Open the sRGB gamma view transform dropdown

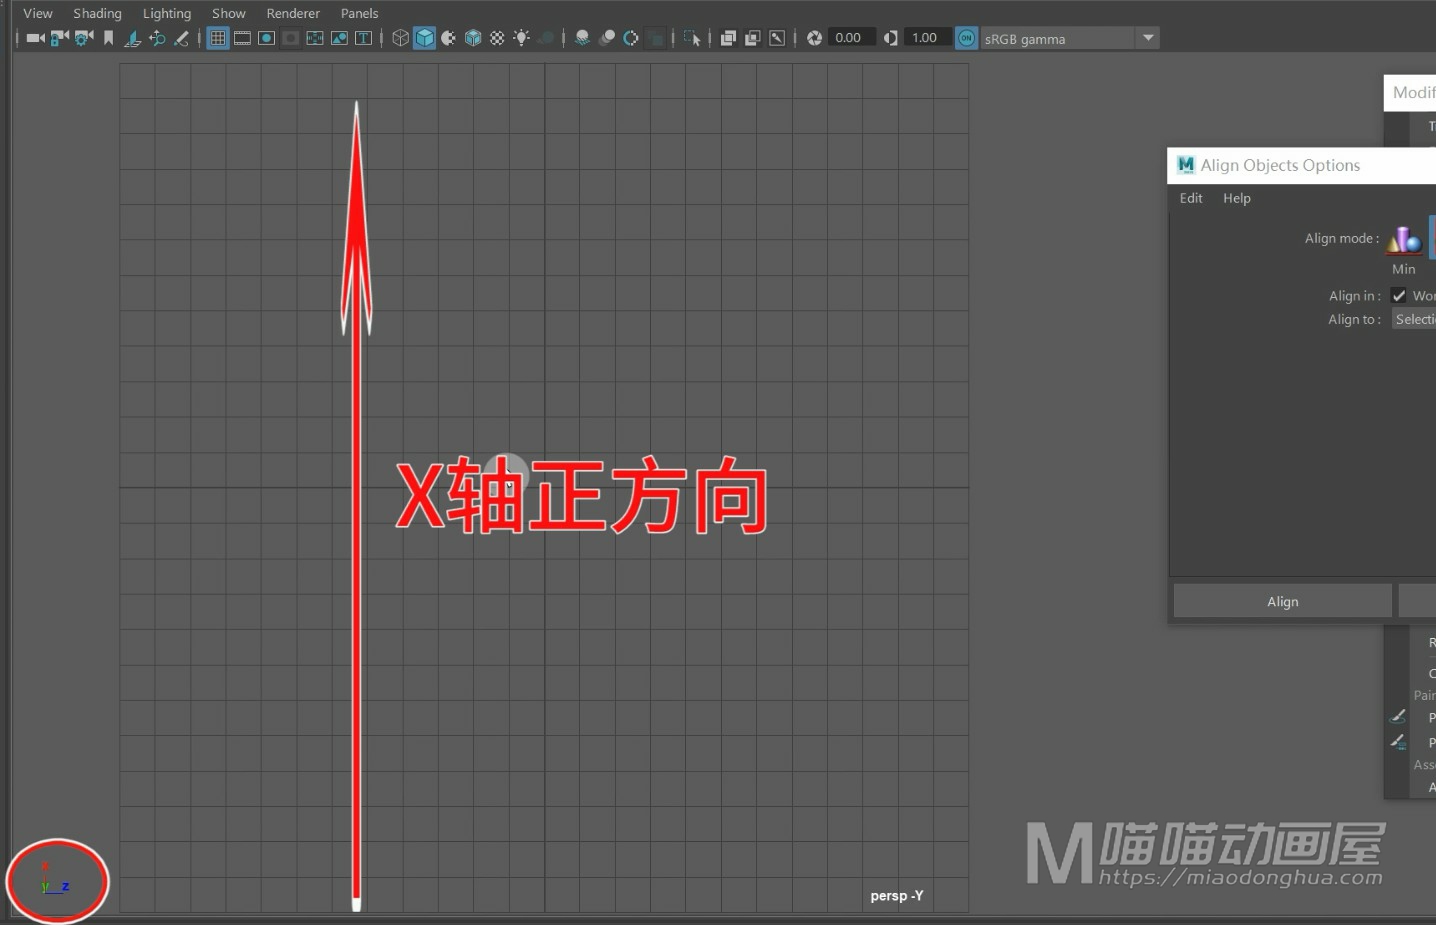tap(1070, 38)
